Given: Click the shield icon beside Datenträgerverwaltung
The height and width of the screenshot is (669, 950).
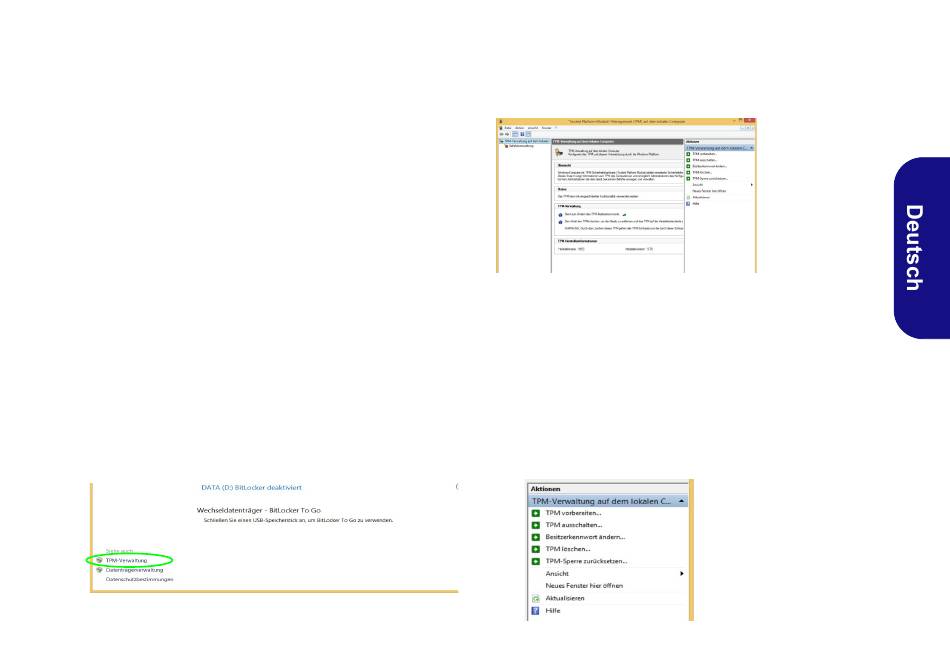Looking at the screenshot, I should [99, 570].
